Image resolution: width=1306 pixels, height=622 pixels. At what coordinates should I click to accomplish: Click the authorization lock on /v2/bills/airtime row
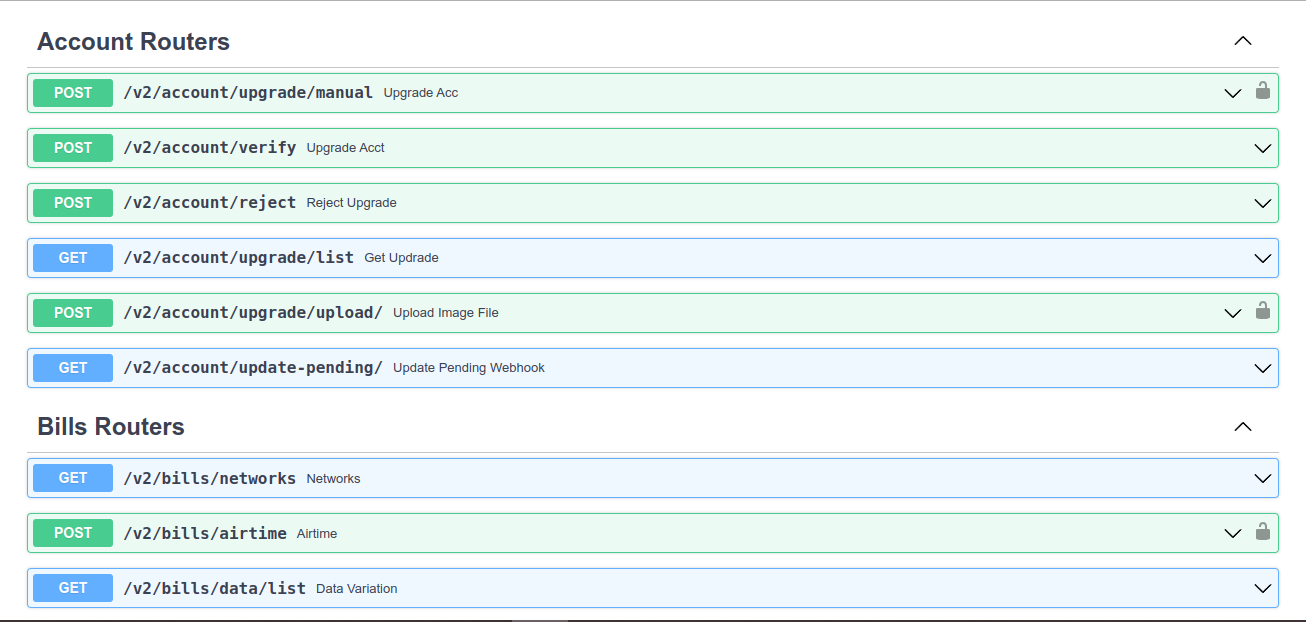(x=1263, y=531)
